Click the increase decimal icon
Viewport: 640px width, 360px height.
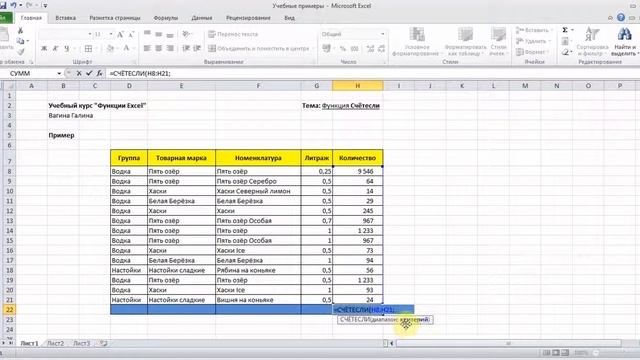370,49
